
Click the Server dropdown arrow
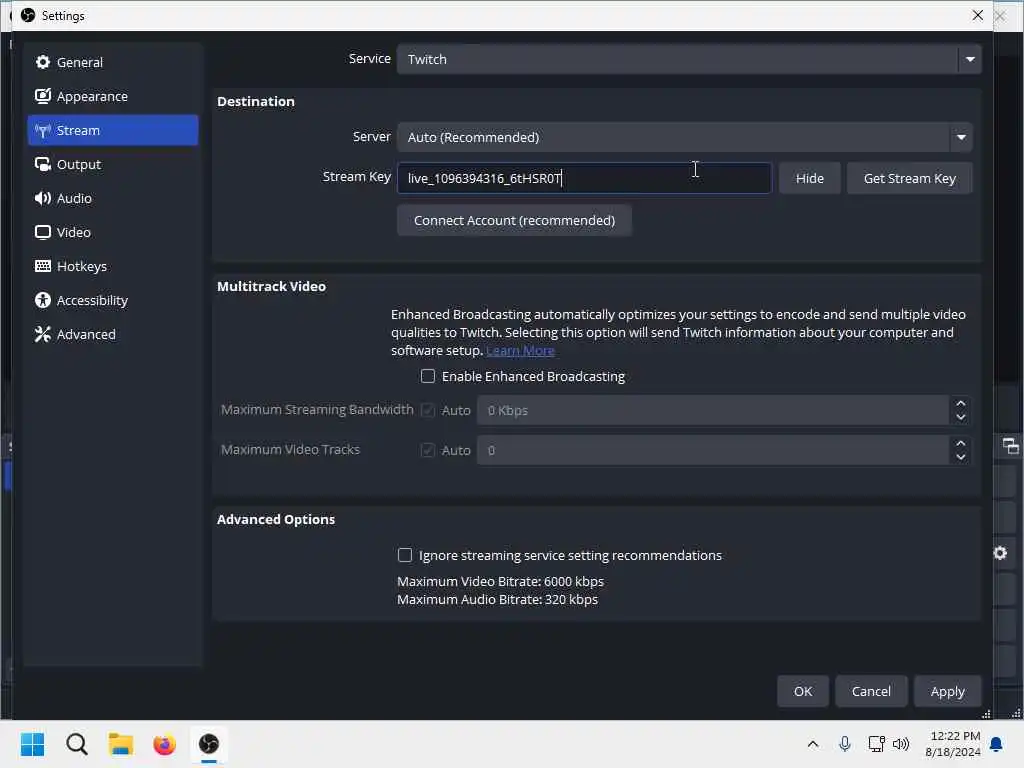[x=961, y=137]
